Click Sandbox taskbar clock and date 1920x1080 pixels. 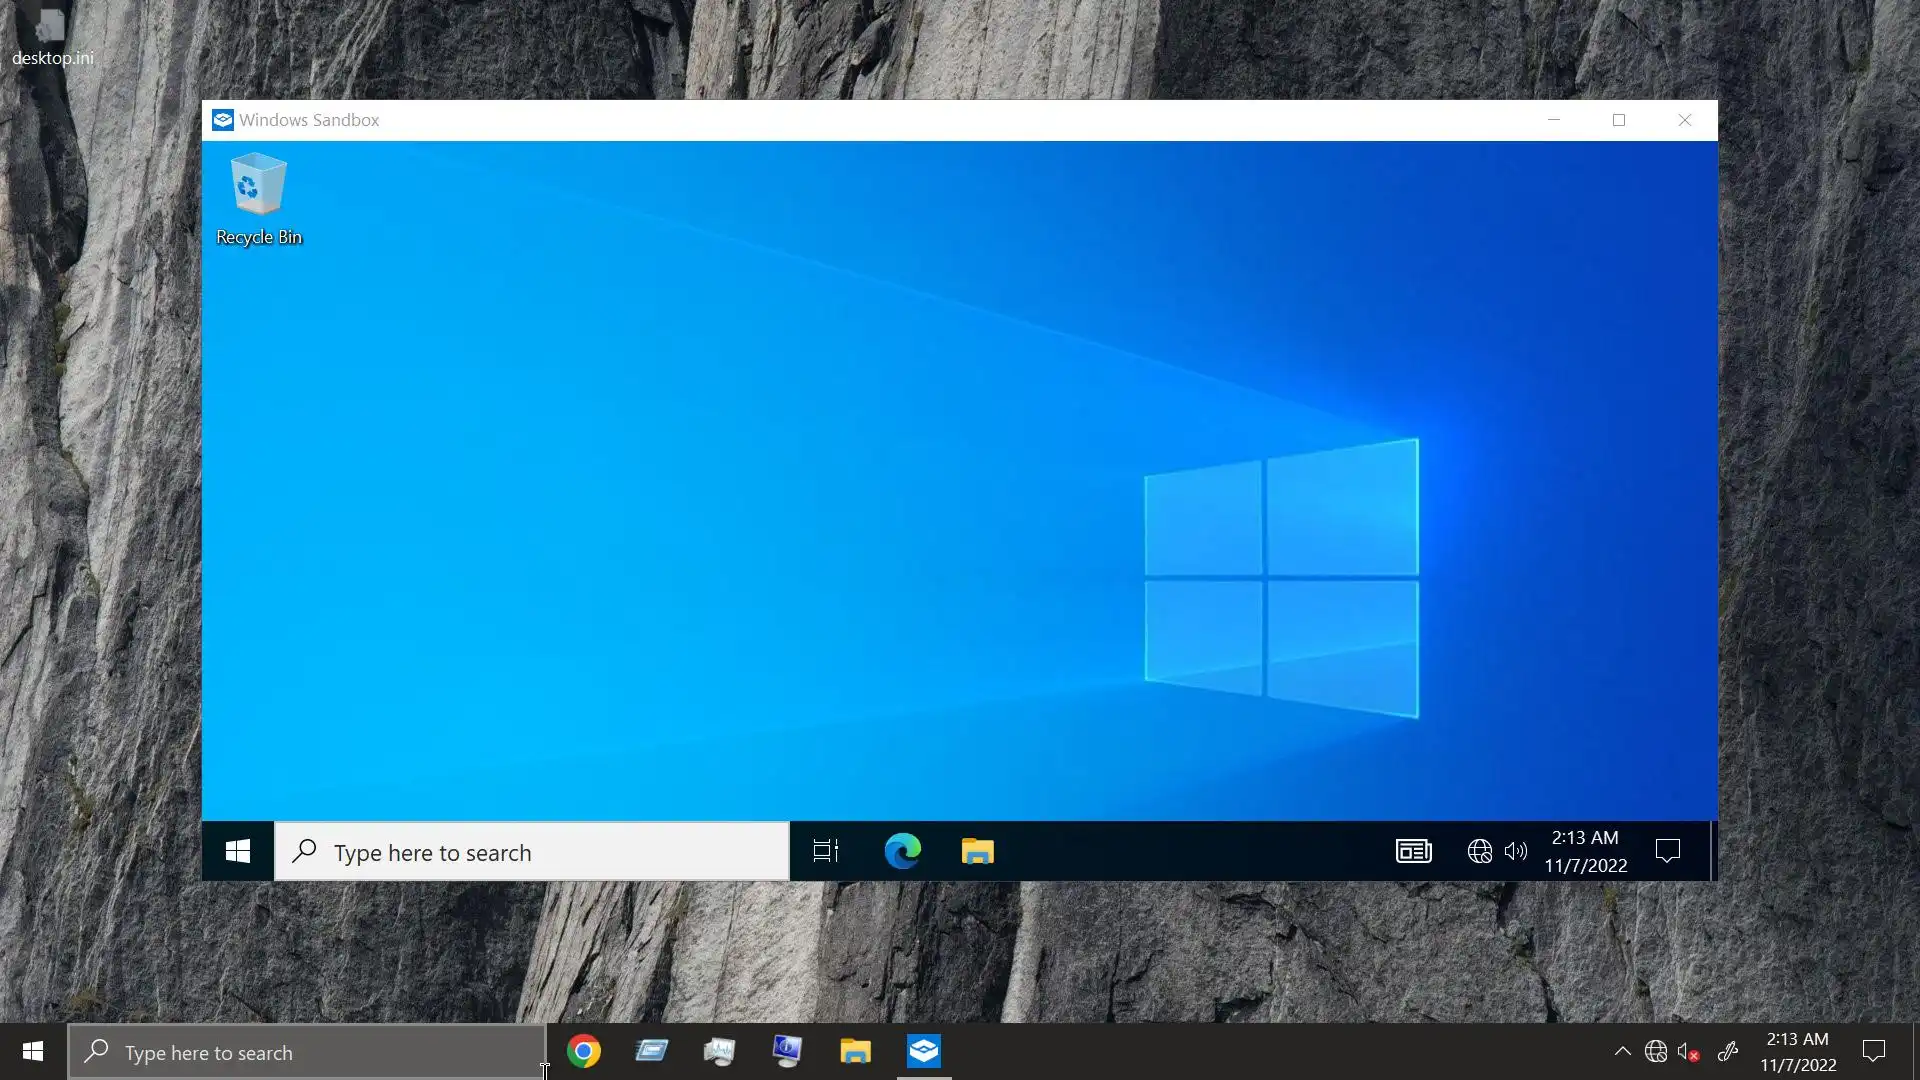[x=1585, y=851]
